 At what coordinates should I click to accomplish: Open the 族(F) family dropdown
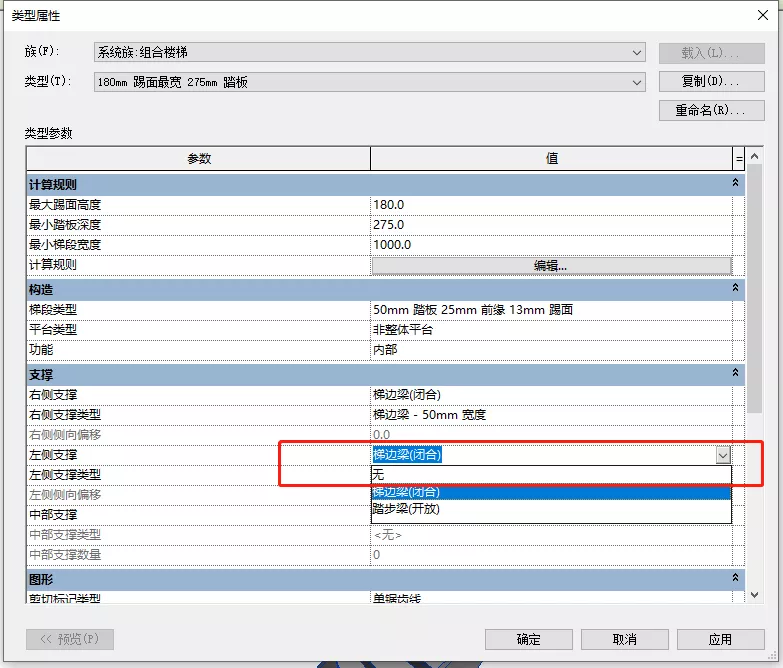(x=637, y=52)
